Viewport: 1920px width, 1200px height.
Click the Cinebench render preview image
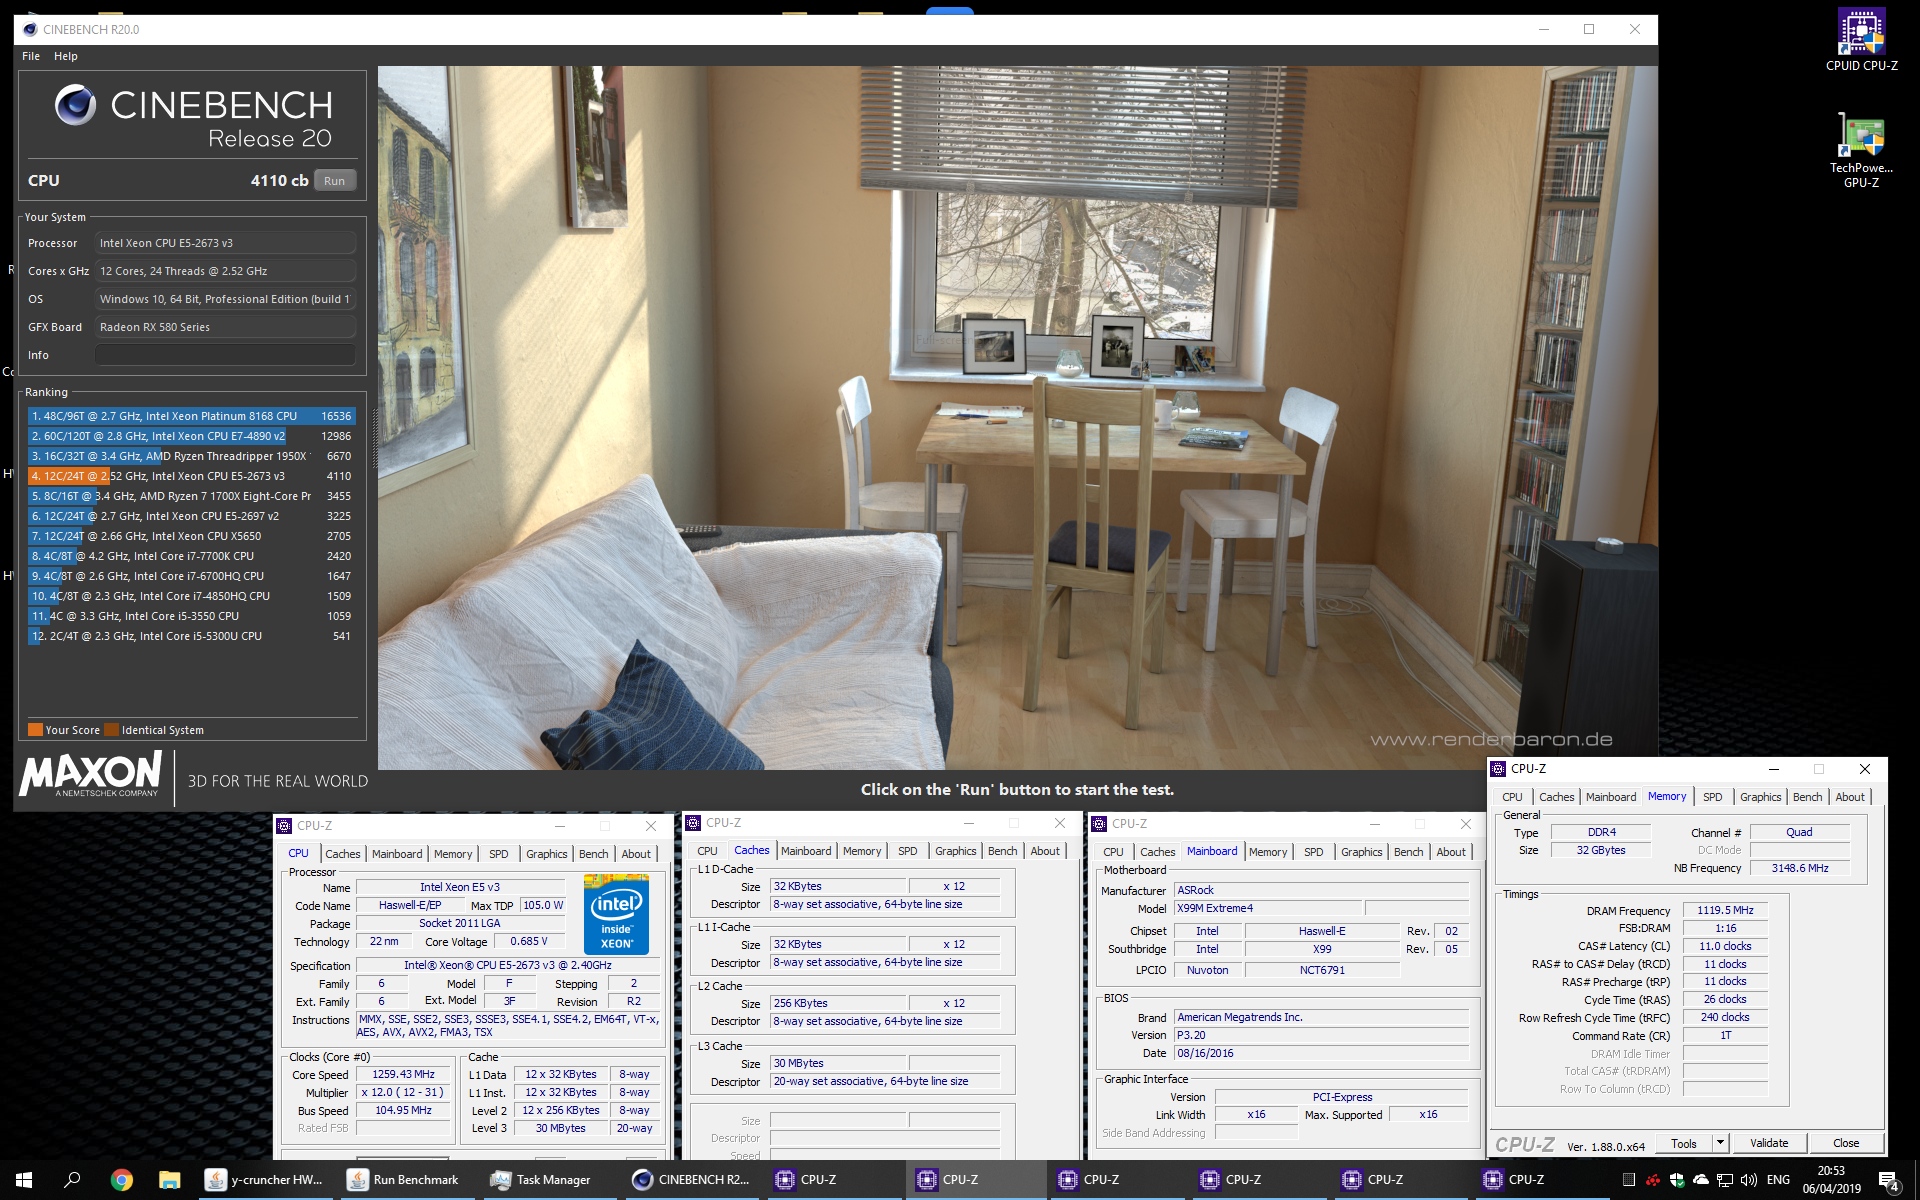(x=1017, y=418)
